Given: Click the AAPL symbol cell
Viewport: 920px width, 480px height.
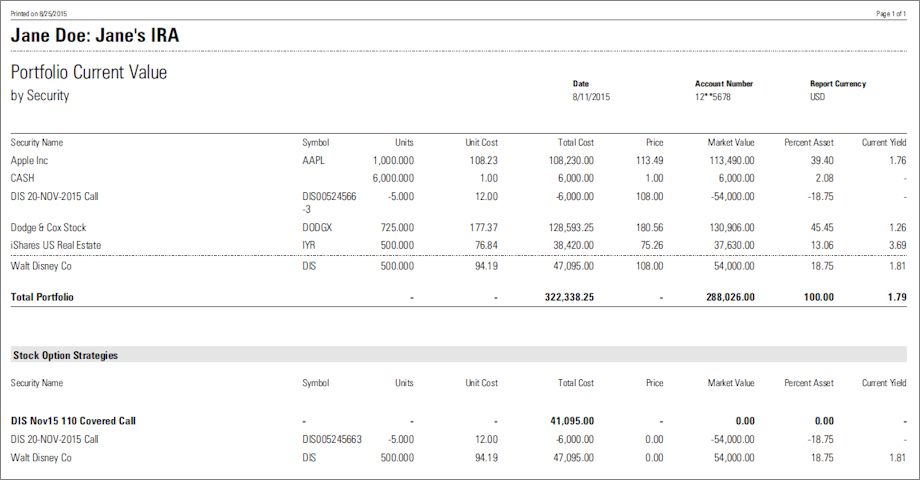Looking at the screenshot, I should pyautogui.click(x=313, y=160).
